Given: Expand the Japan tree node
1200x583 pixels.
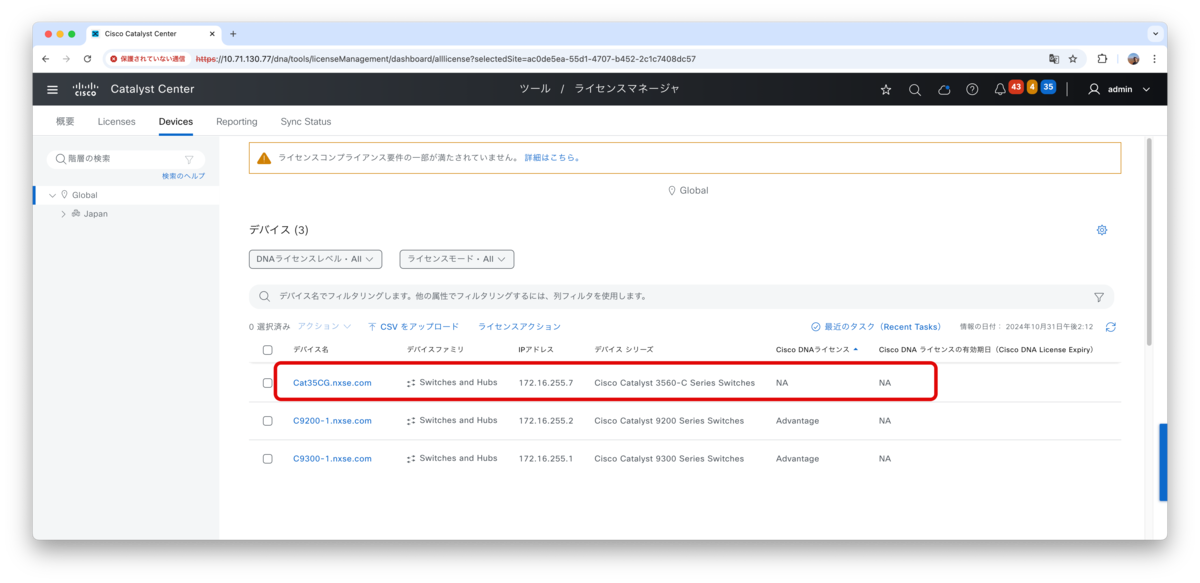Looking at the screenshot, I should pos(63,214).
